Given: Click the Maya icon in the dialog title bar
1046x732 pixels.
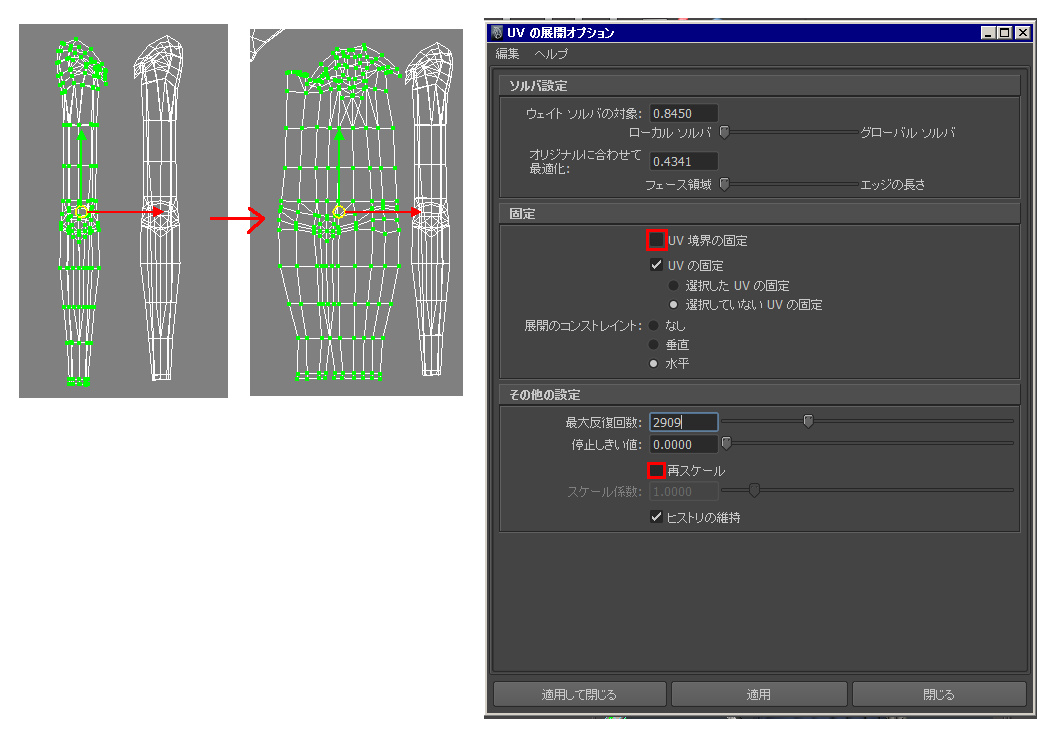Looking at the screenshot, I should click(x=497, y=33).
